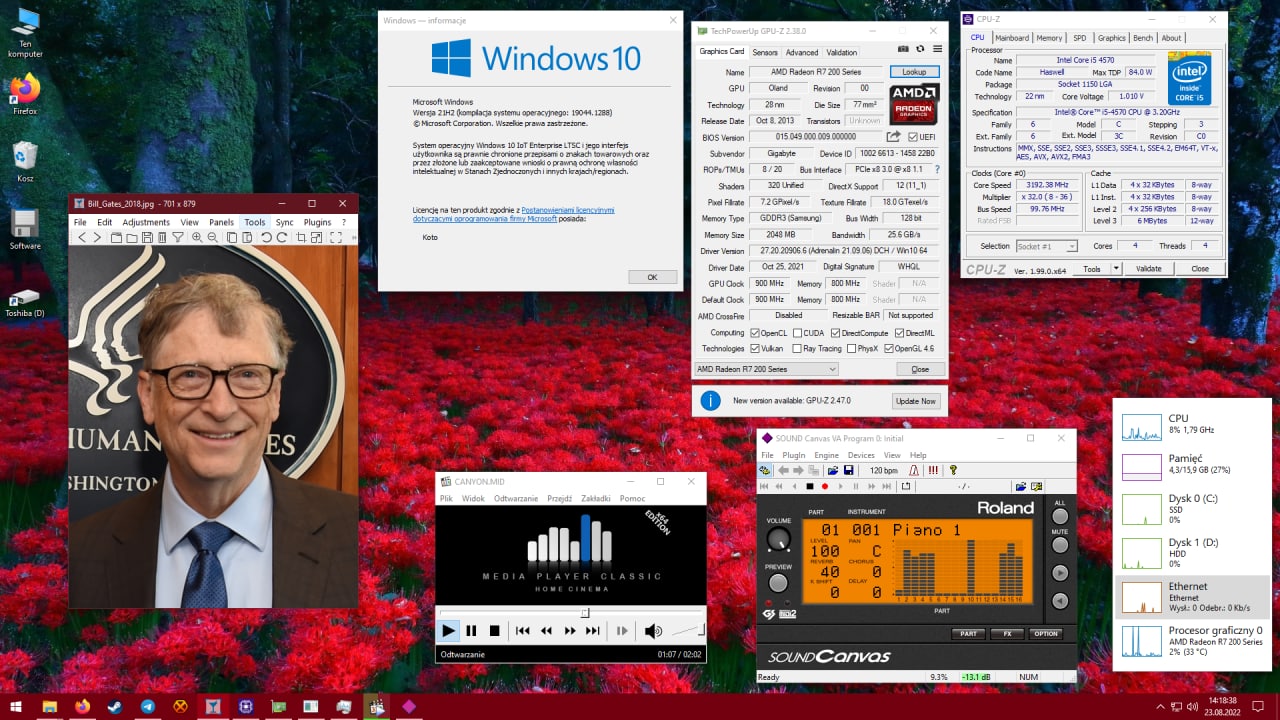
Task: Click Update Now in the GPU-Z notification
Action: 915,401
